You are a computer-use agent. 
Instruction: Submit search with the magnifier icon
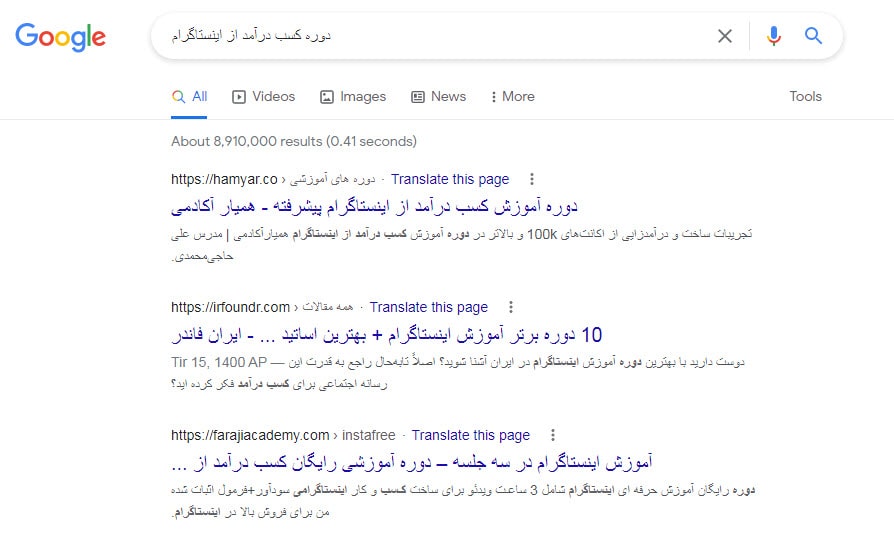[x=813, y=36]
